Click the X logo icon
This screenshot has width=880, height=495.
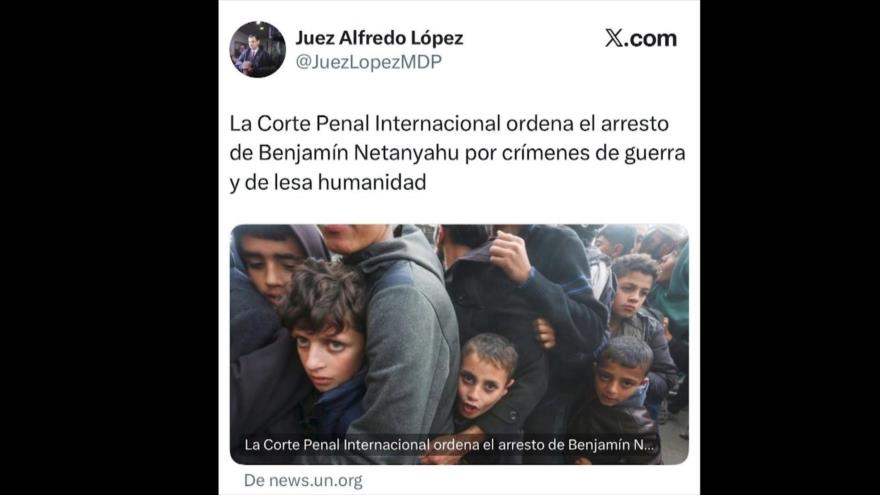(x=614, y=38)
